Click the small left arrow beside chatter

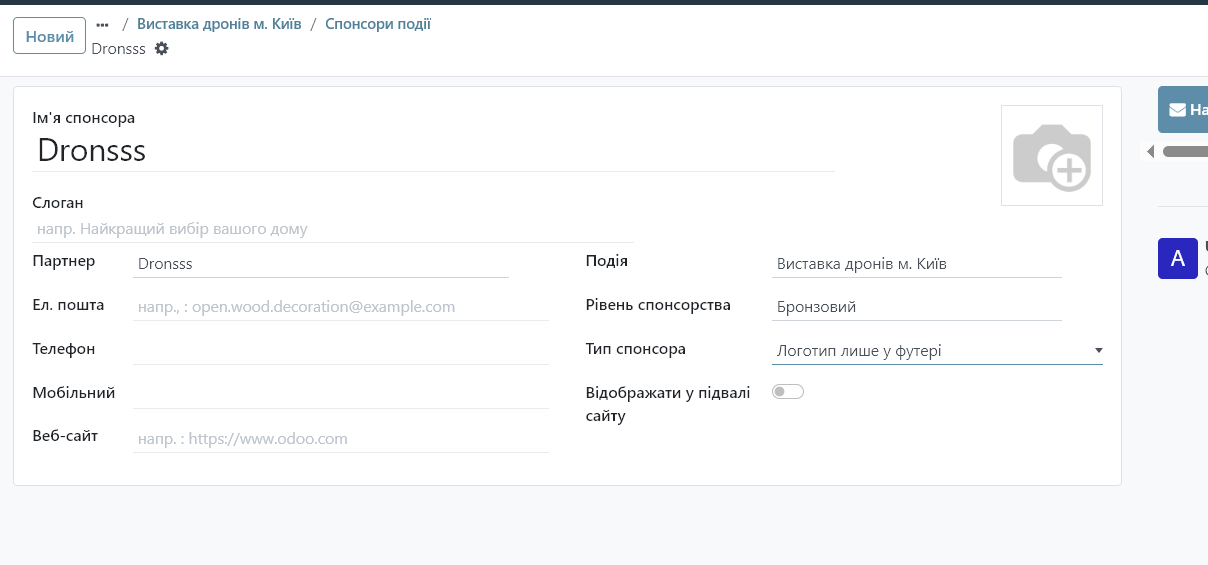(1150, 152)
